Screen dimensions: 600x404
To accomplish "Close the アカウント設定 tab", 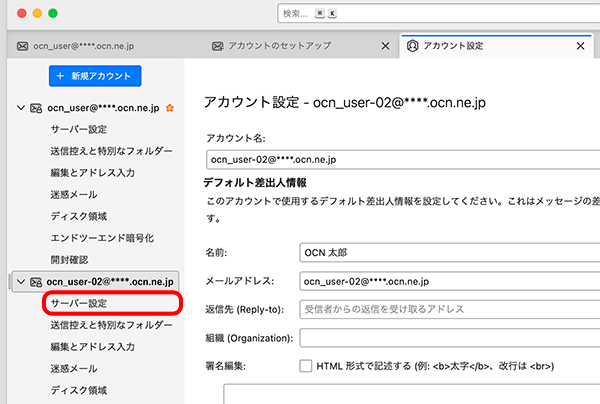I will pos(580,47).
